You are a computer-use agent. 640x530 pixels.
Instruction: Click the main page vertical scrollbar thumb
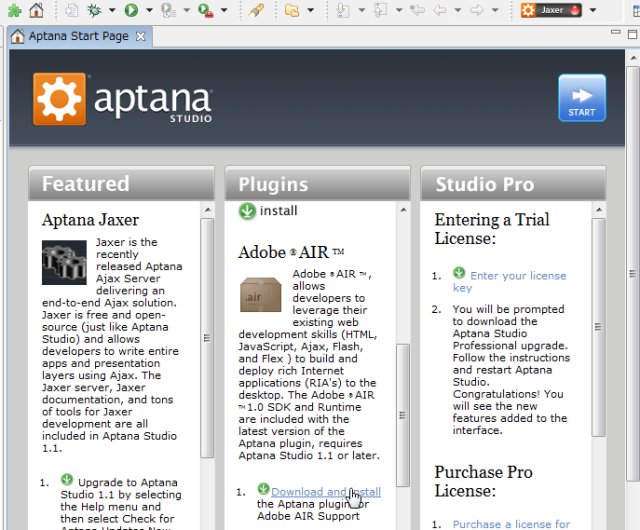633,274
